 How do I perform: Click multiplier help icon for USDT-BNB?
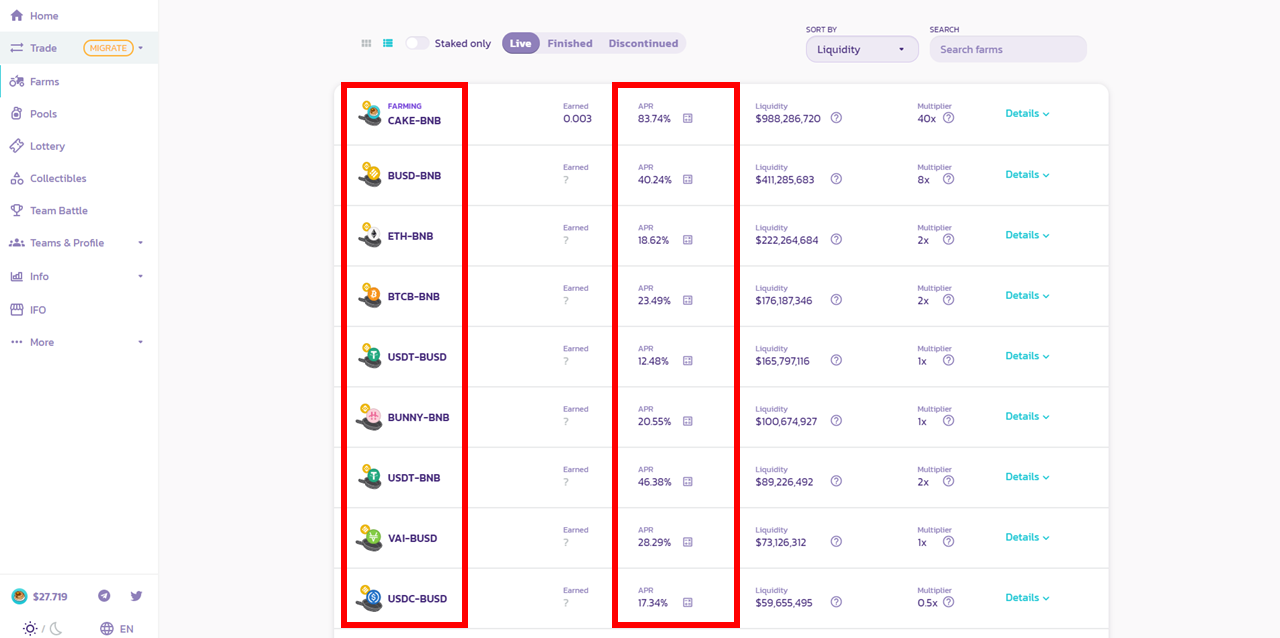pos(948,481)
